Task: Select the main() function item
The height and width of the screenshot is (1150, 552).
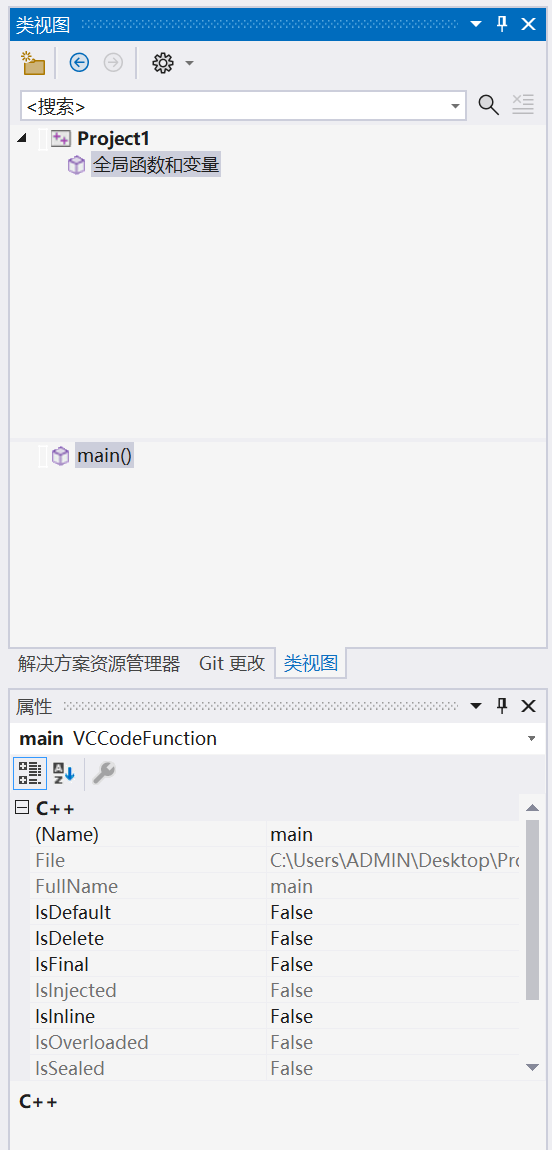Action: click(x=104, y=456)
